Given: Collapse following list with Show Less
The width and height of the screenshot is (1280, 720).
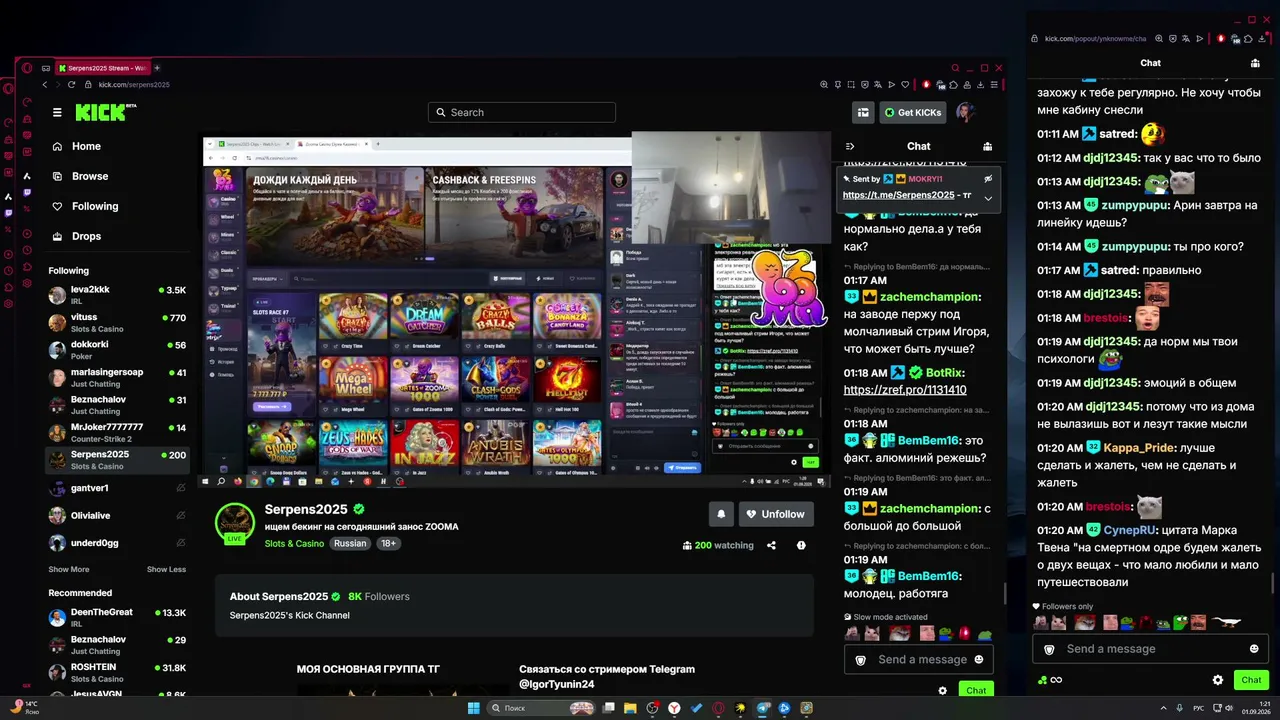Looking at the screenshot, I should click(x=166, y=570).
